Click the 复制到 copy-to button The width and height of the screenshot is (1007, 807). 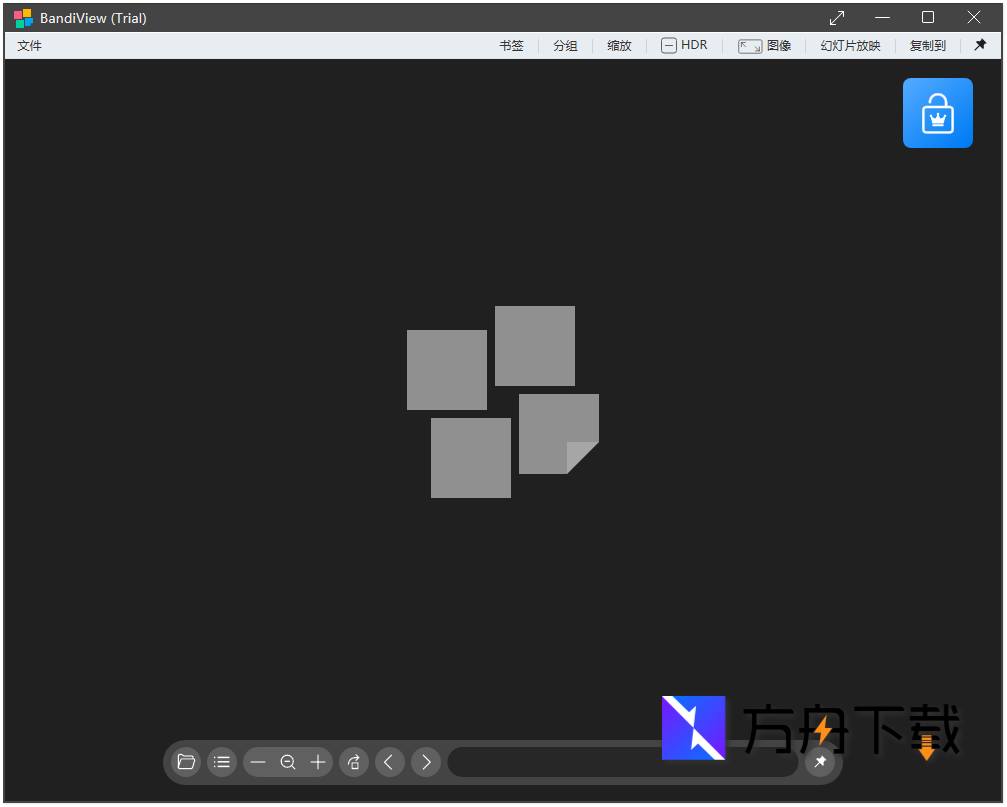[927, 45]
